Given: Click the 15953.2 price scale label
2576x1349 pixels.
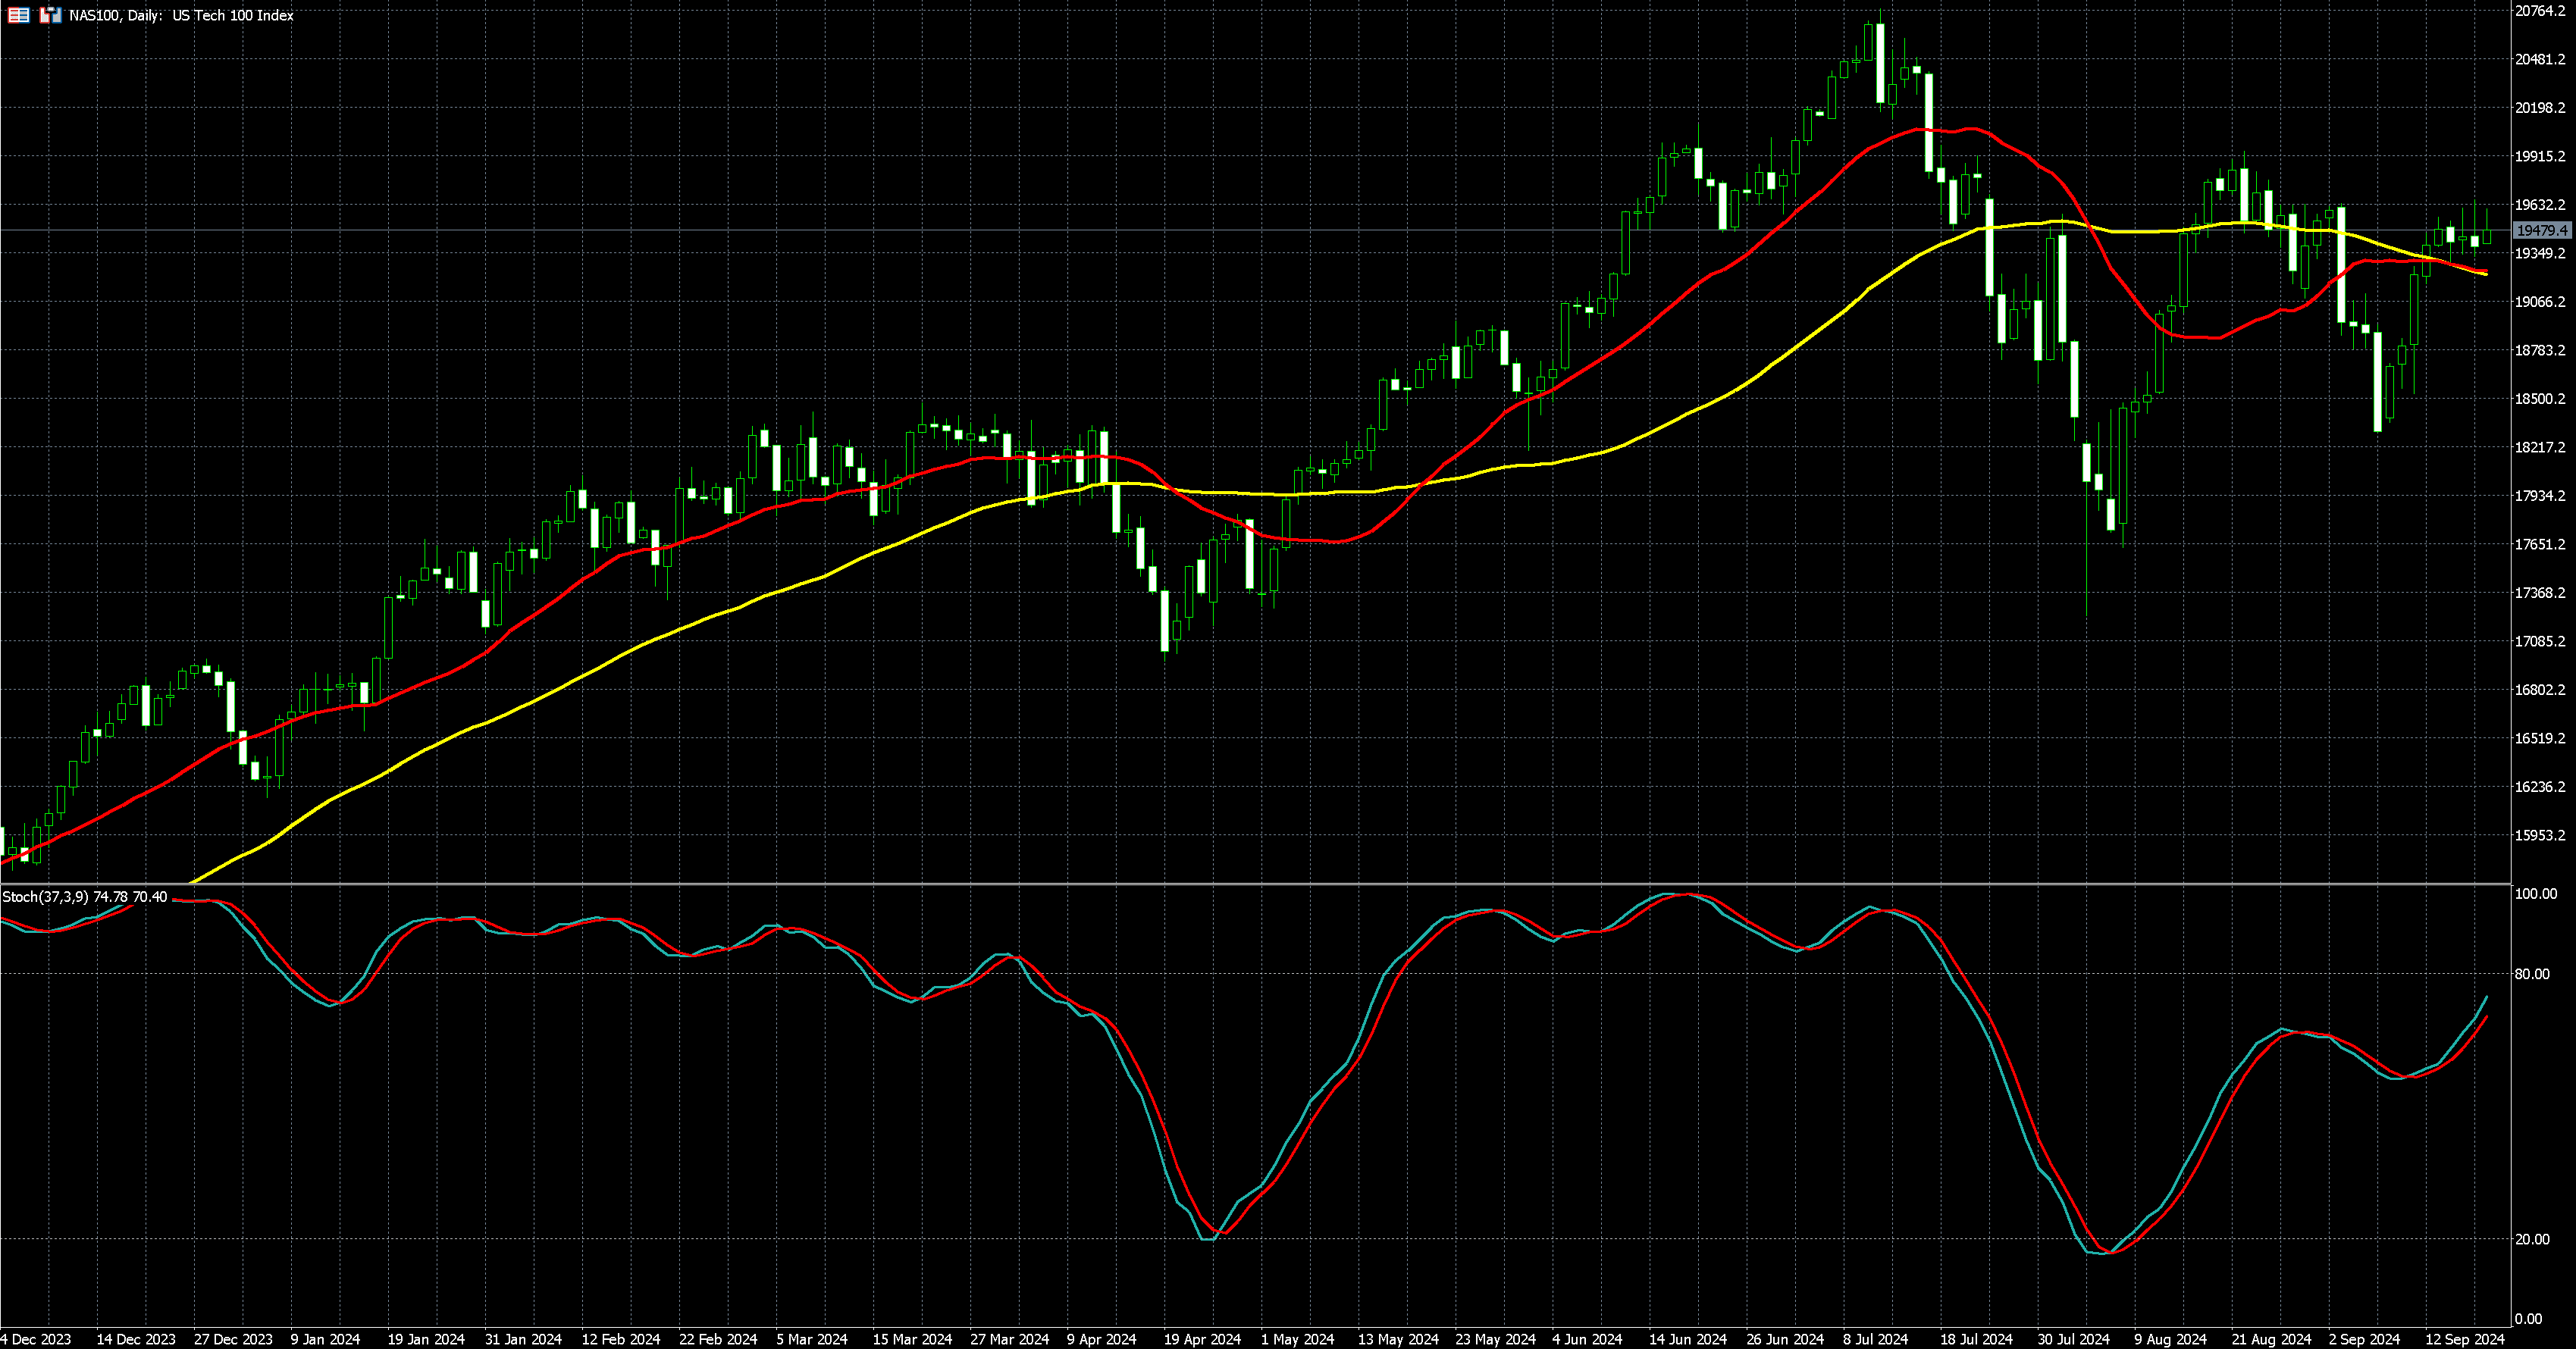Looking at the screenshot, I should 2540,836.
